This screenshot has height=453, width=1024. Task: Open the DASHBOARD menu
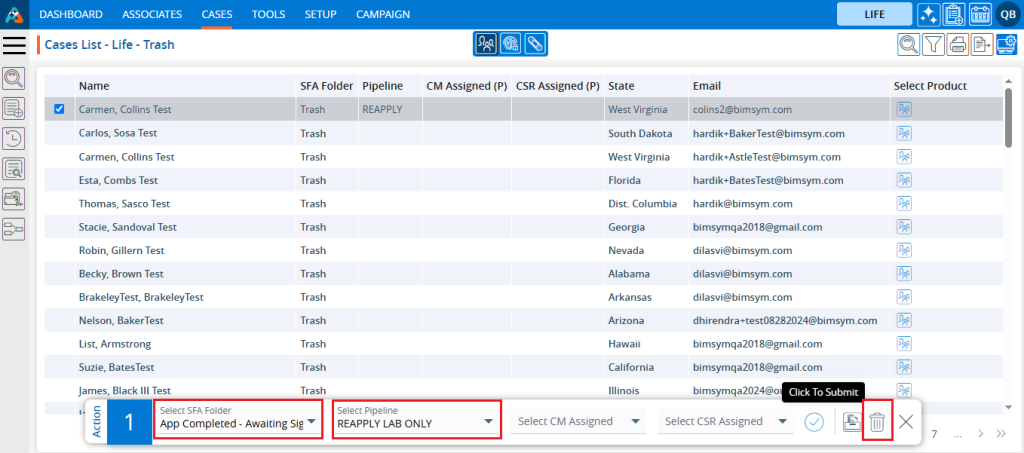coord(71,15)
